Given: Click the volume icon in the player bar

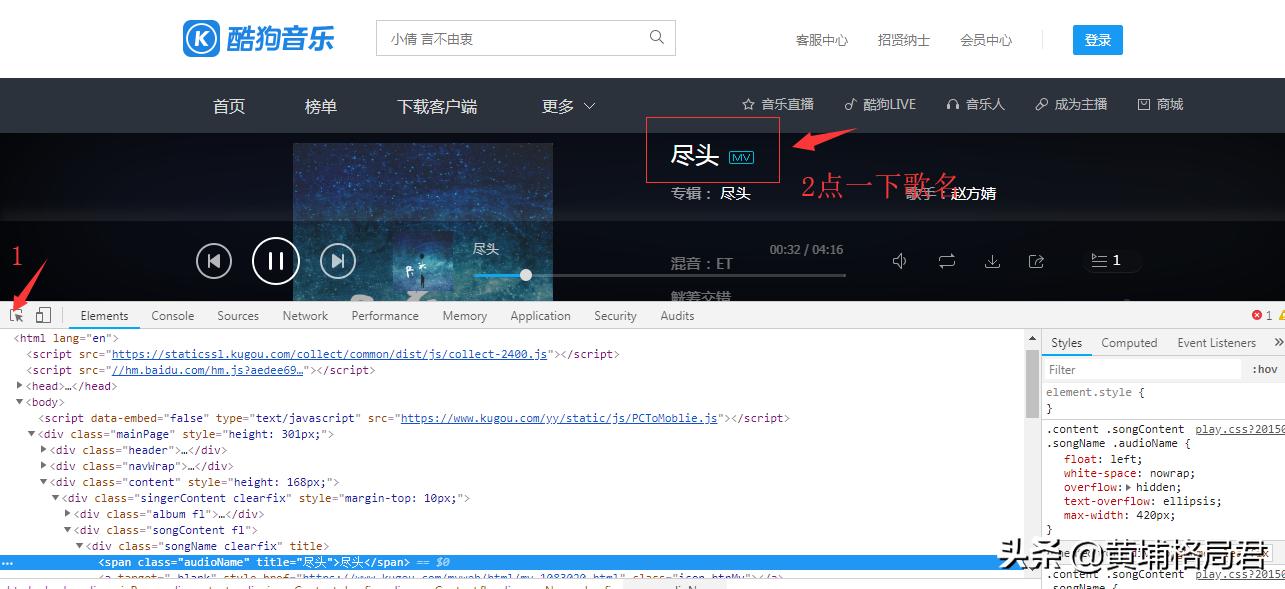Looking at the screenshot, I should [x=899, y=260].
